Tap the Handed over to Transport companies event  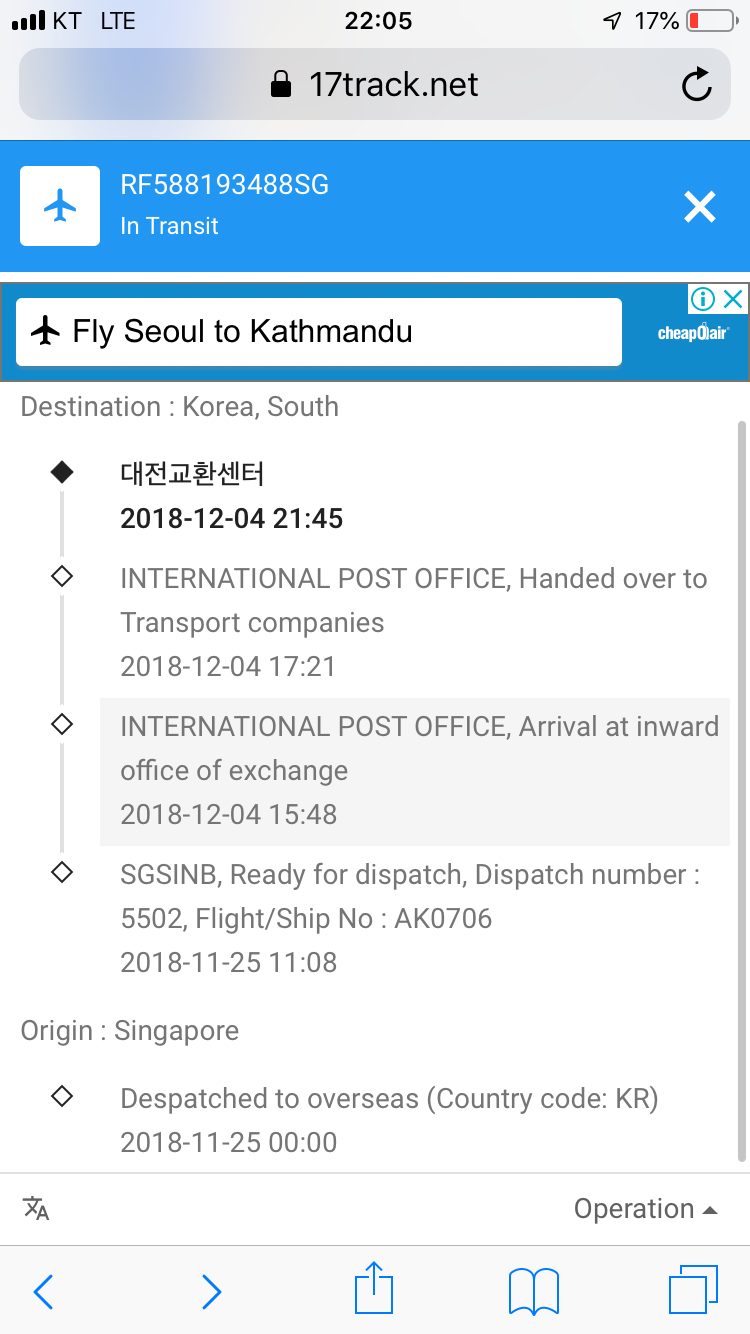(x=413, y=622)
